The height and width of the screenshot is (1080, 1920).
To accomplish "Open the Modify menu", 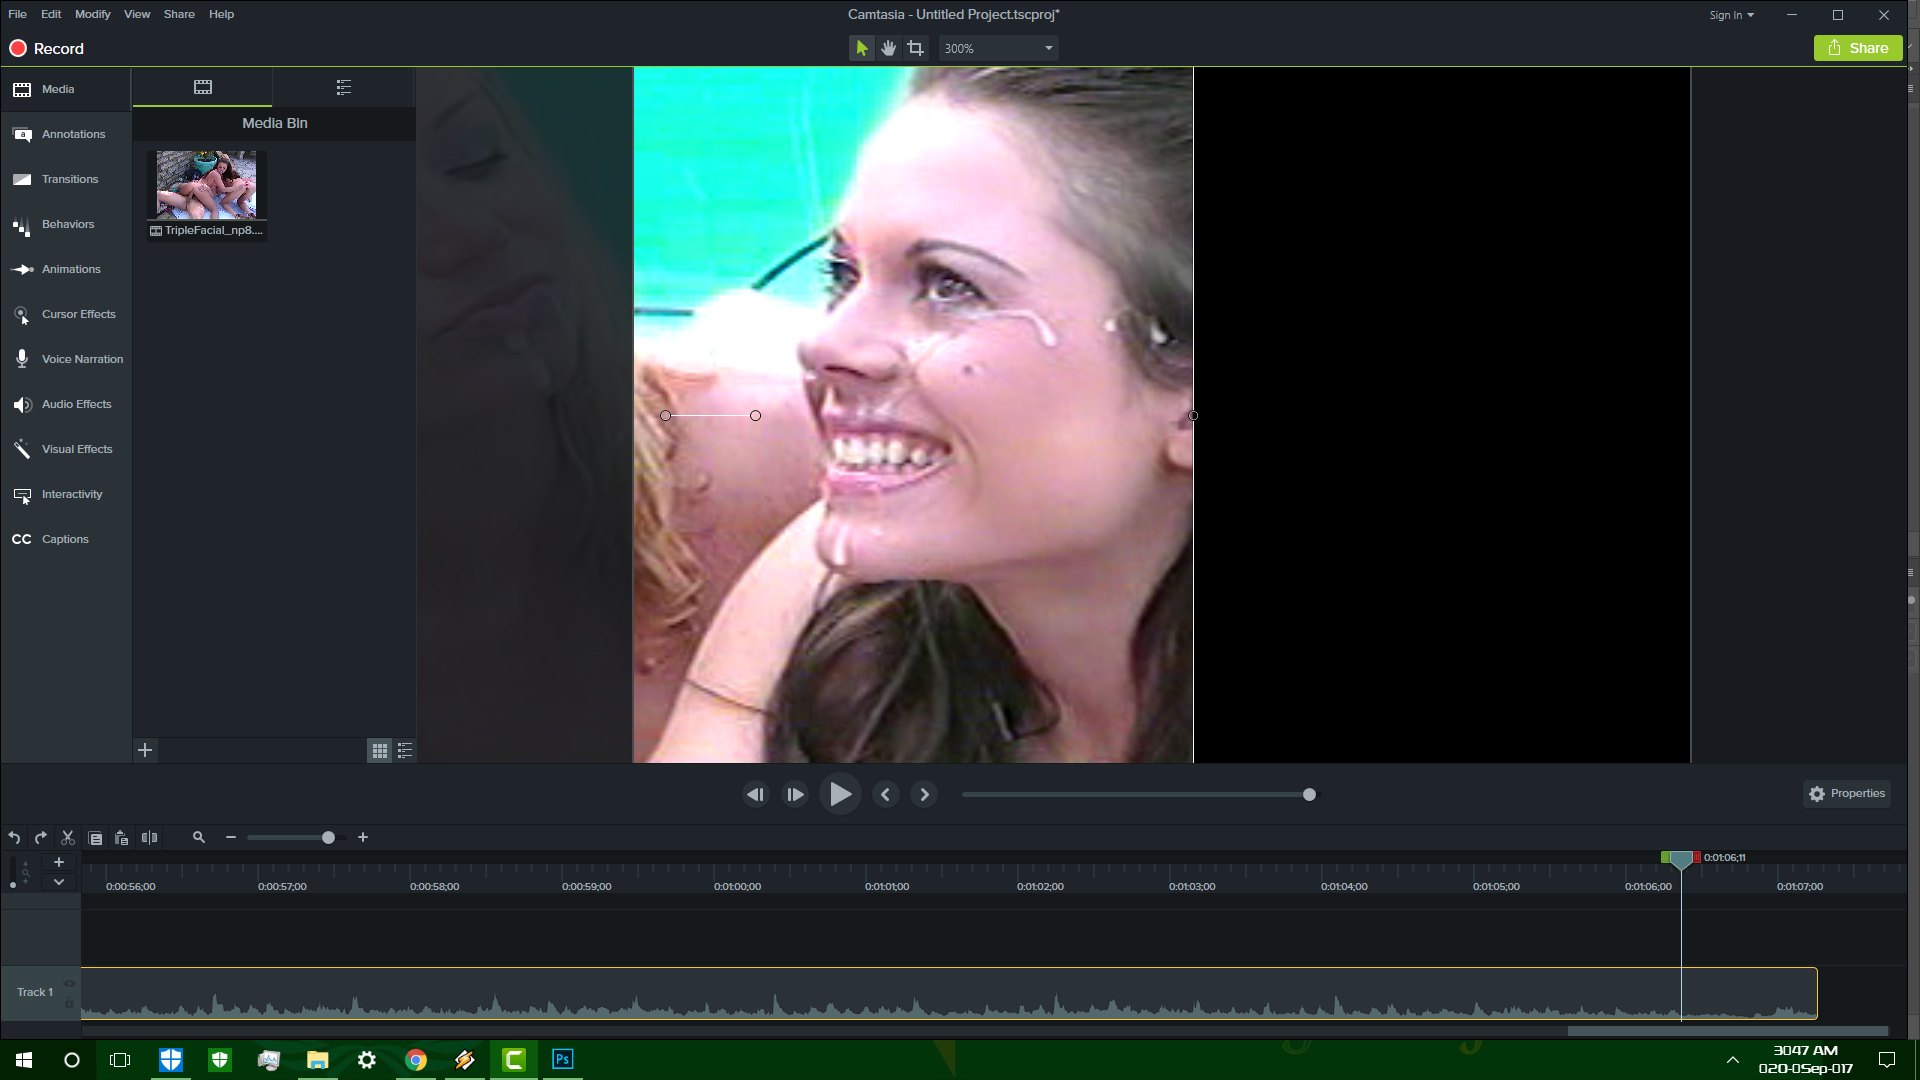I will pos(92,14).
